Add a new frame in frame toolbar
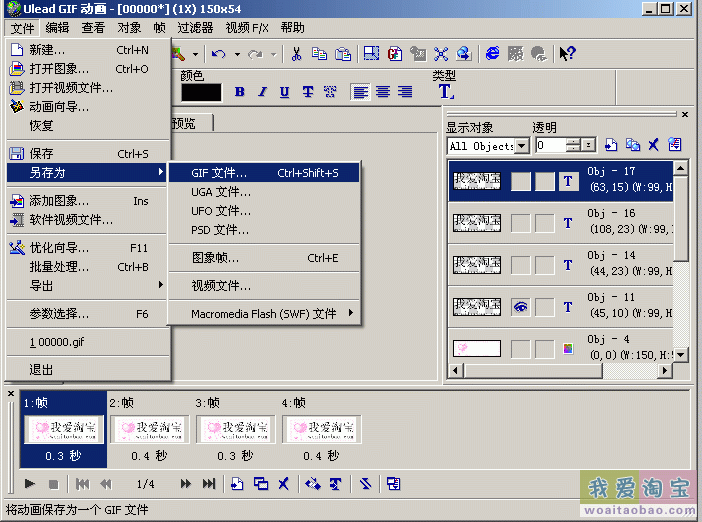Screen dimensions: 702x522 pyautogui.click(x=237, y=484)
